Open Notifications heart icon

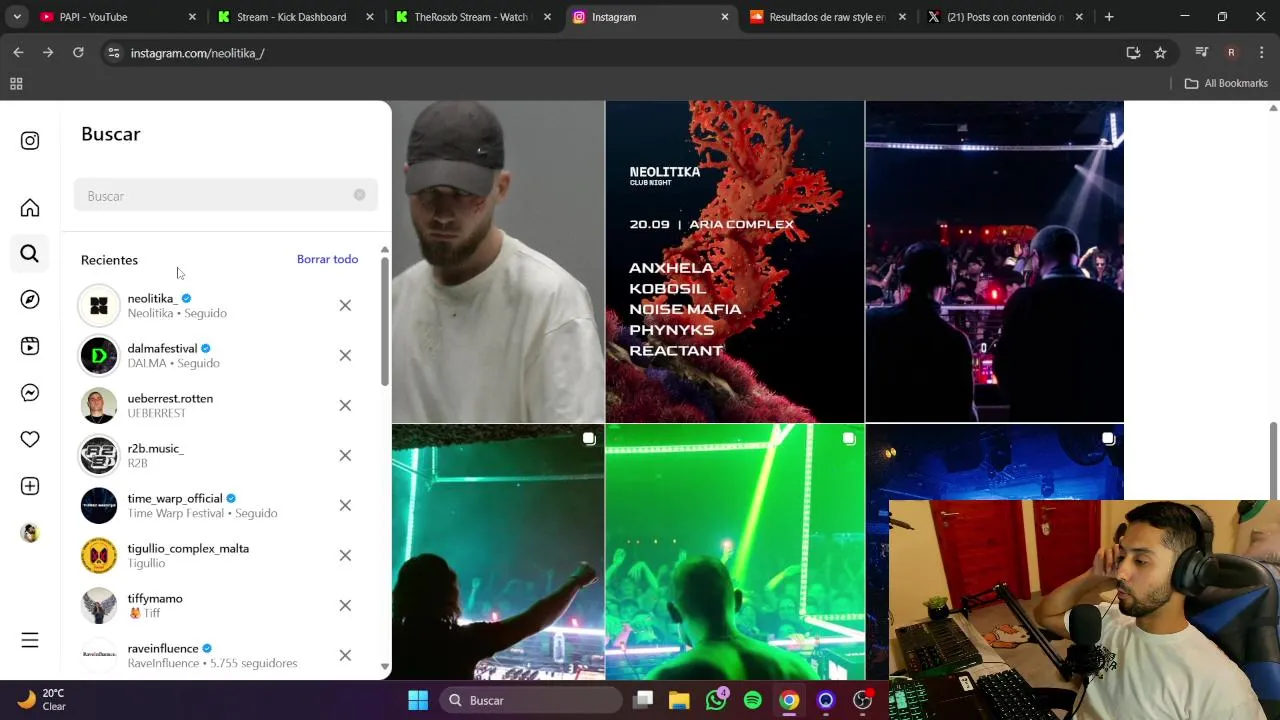coord(30,439)
